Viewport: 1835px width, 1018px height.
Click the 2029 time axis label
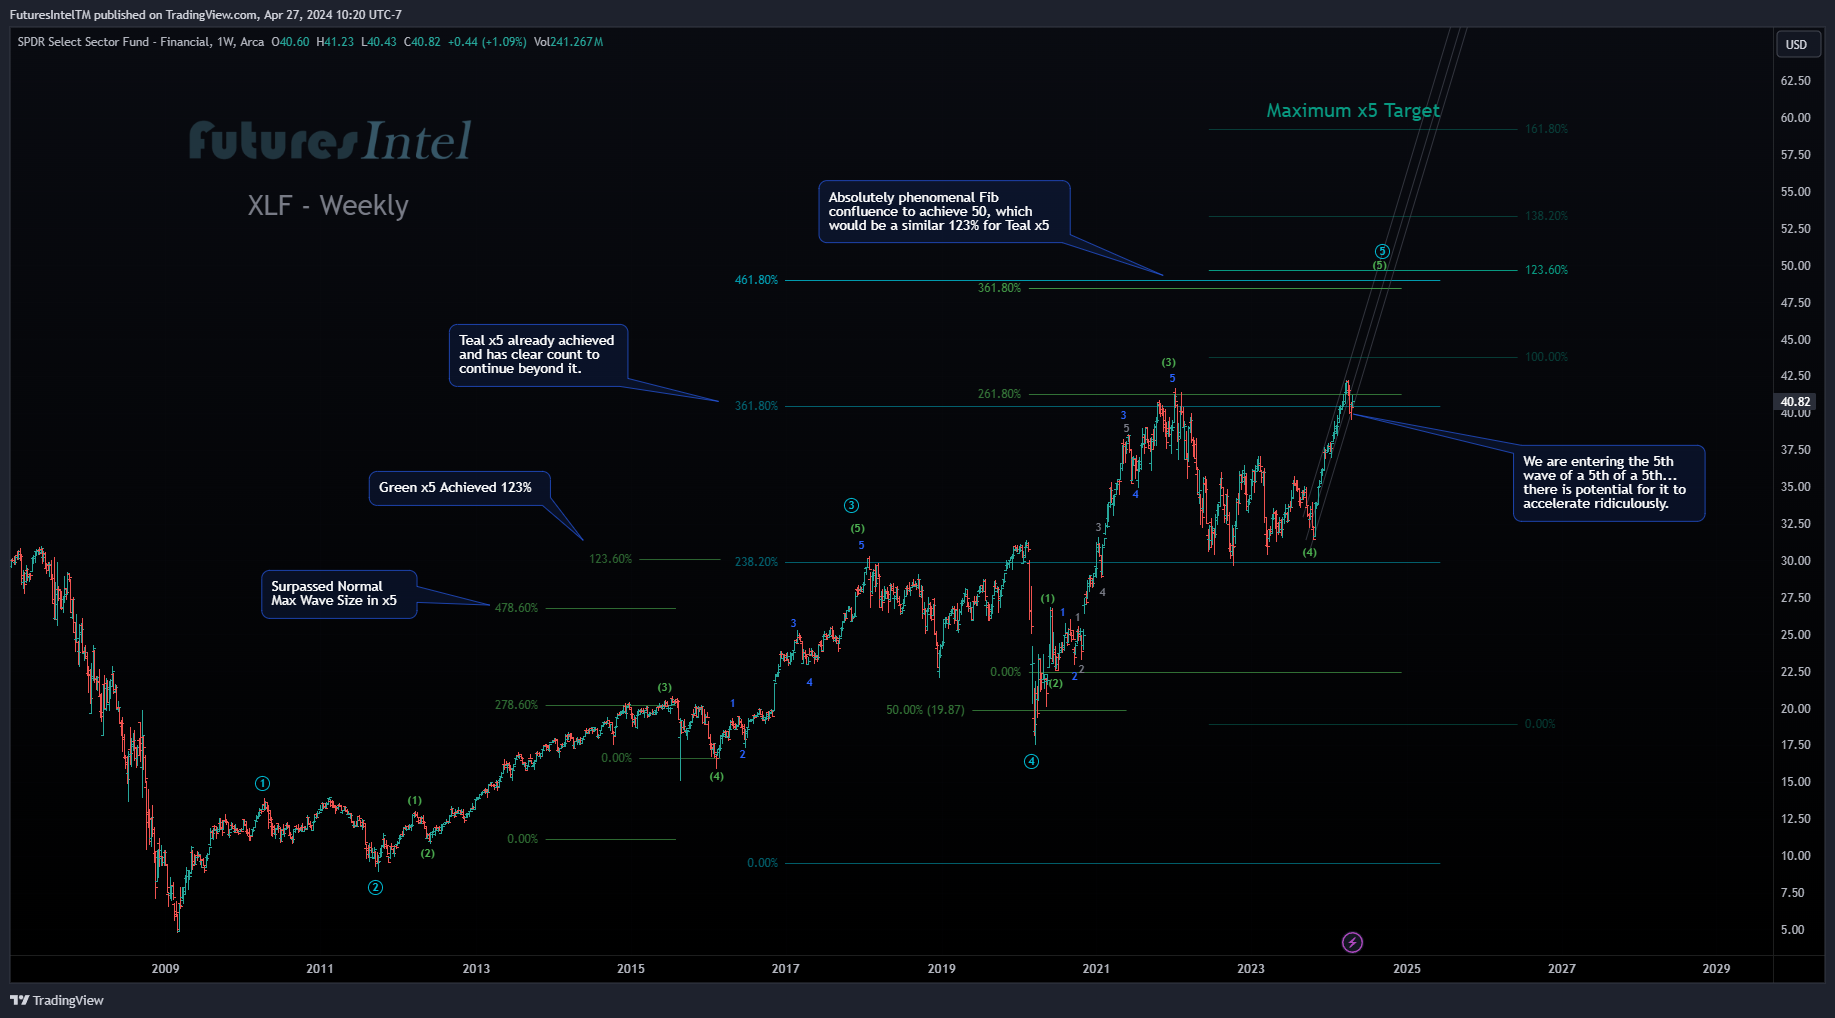[1716, 969]
